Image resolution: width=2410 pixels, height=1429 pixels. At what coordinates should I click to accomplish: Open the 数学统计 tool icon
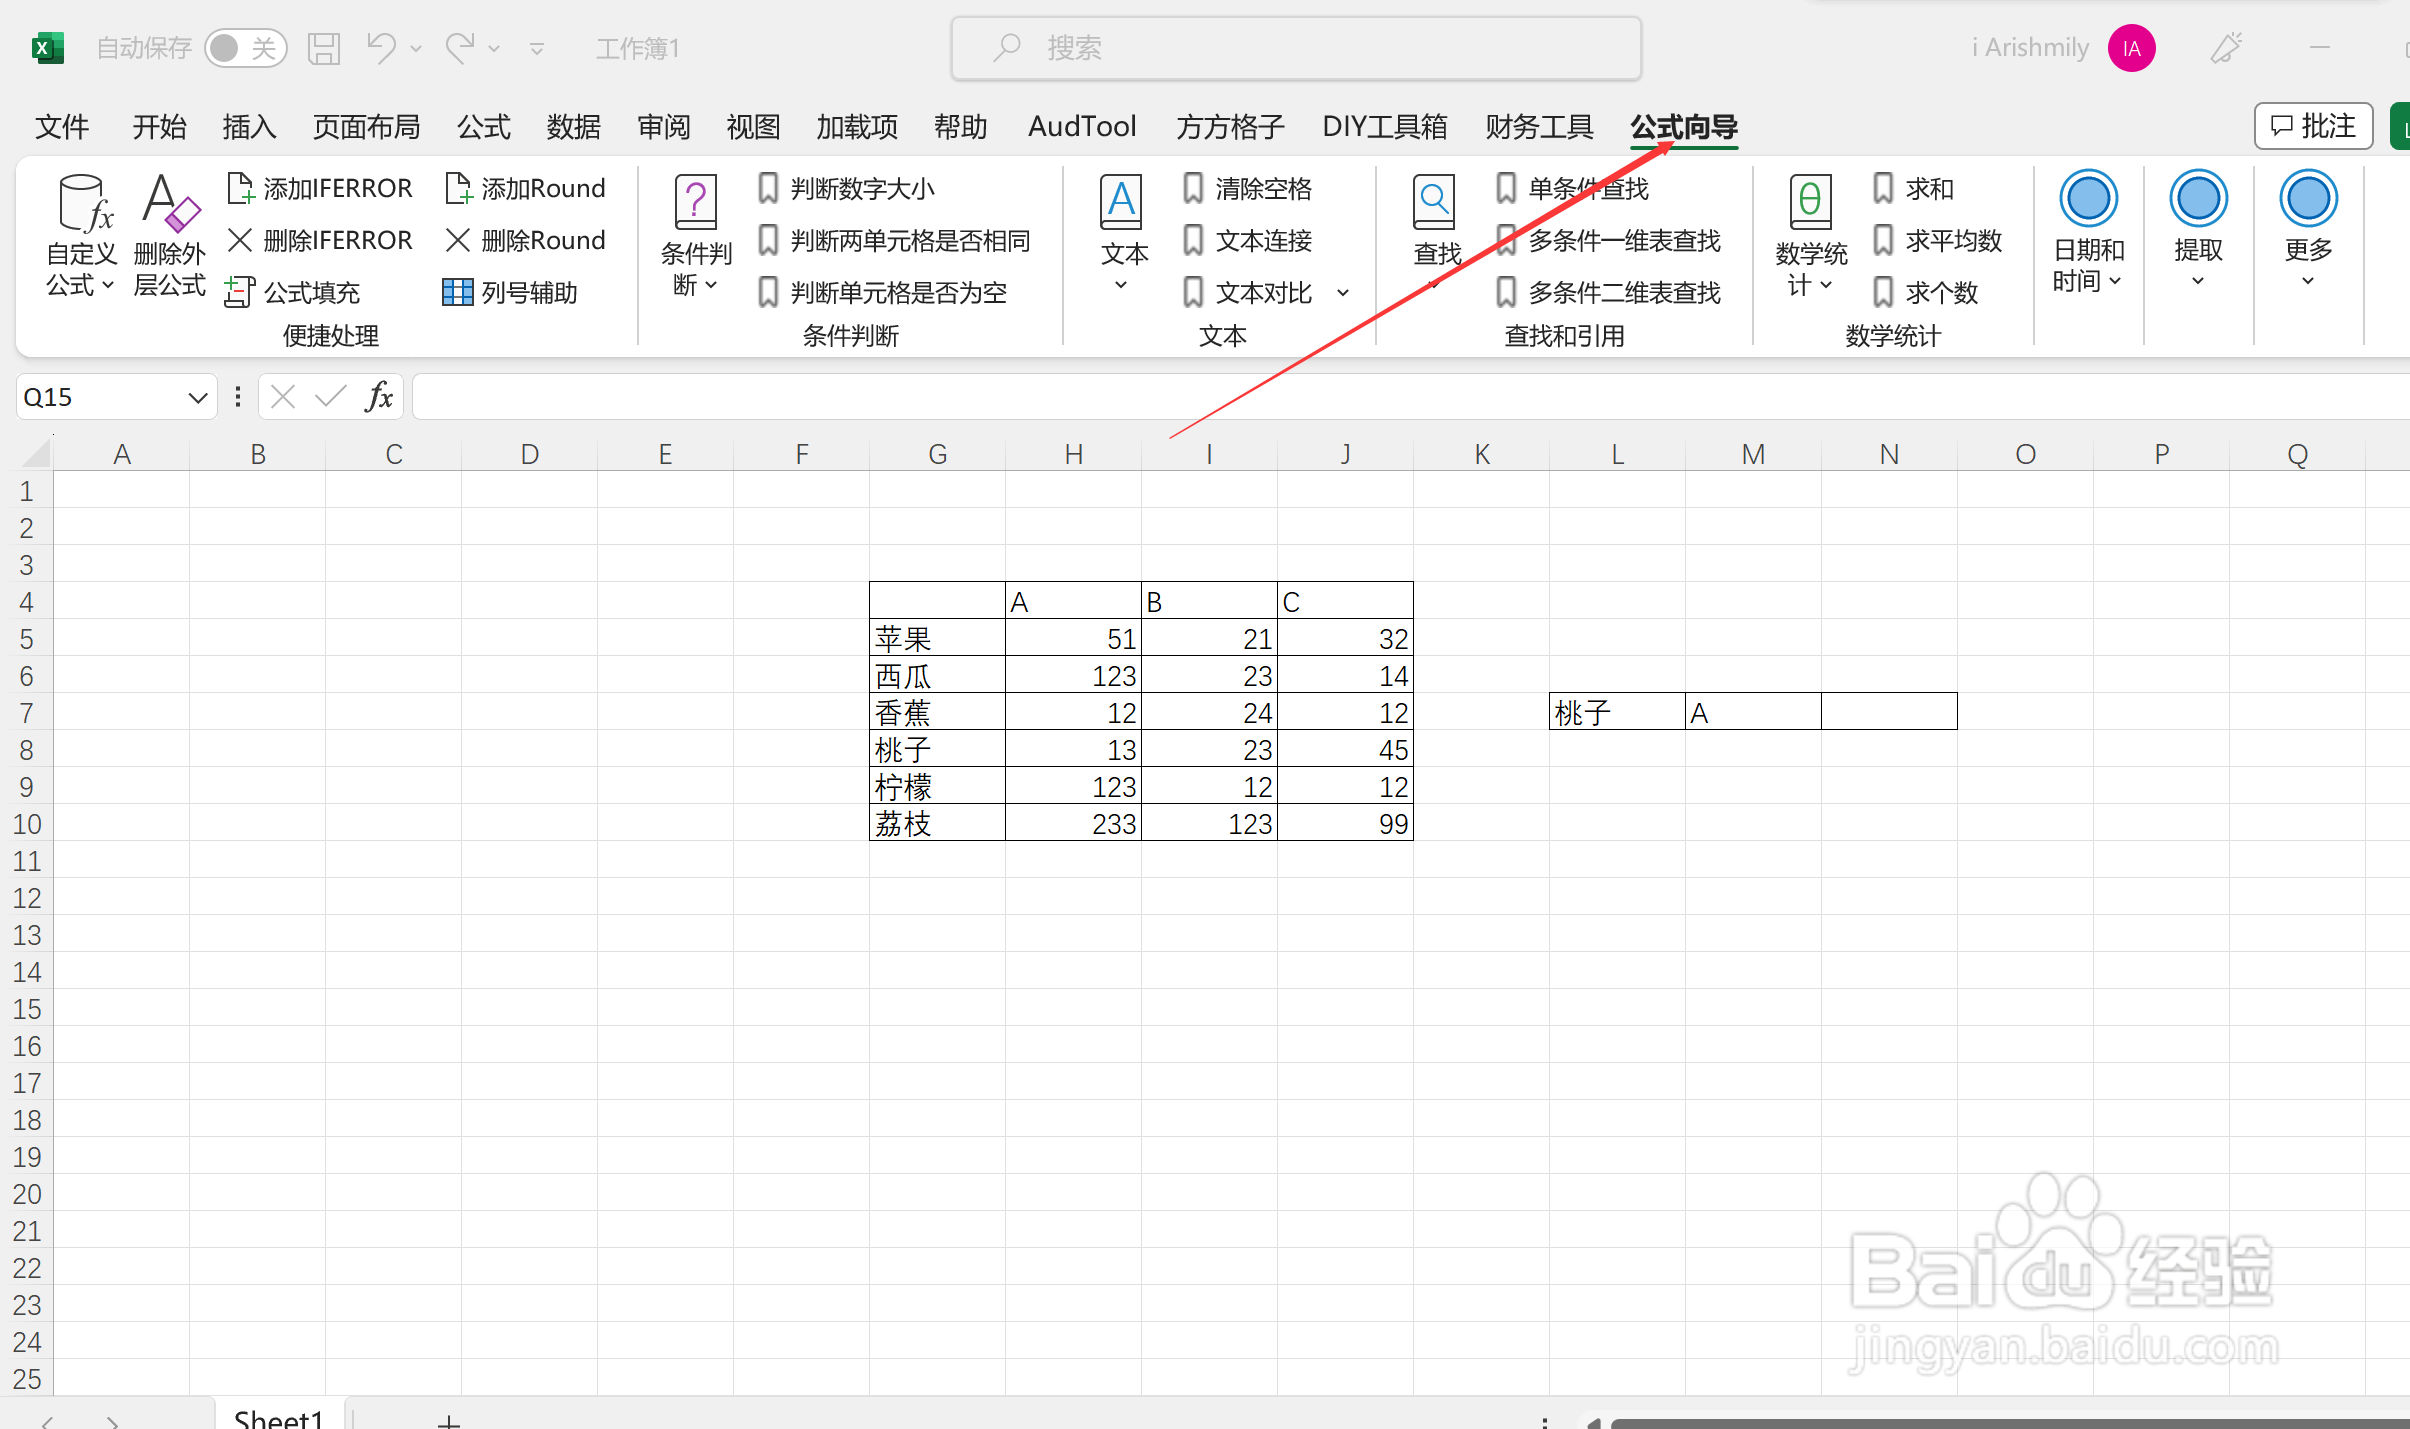pos(1810,236)
